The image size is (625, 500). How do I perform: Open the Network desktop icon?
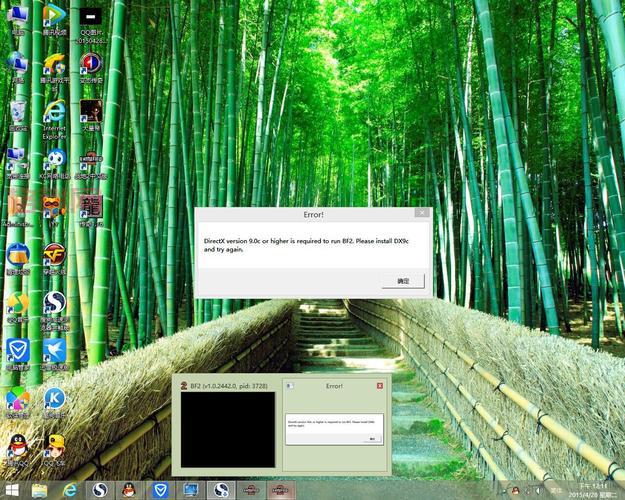(x=18, y=67)
